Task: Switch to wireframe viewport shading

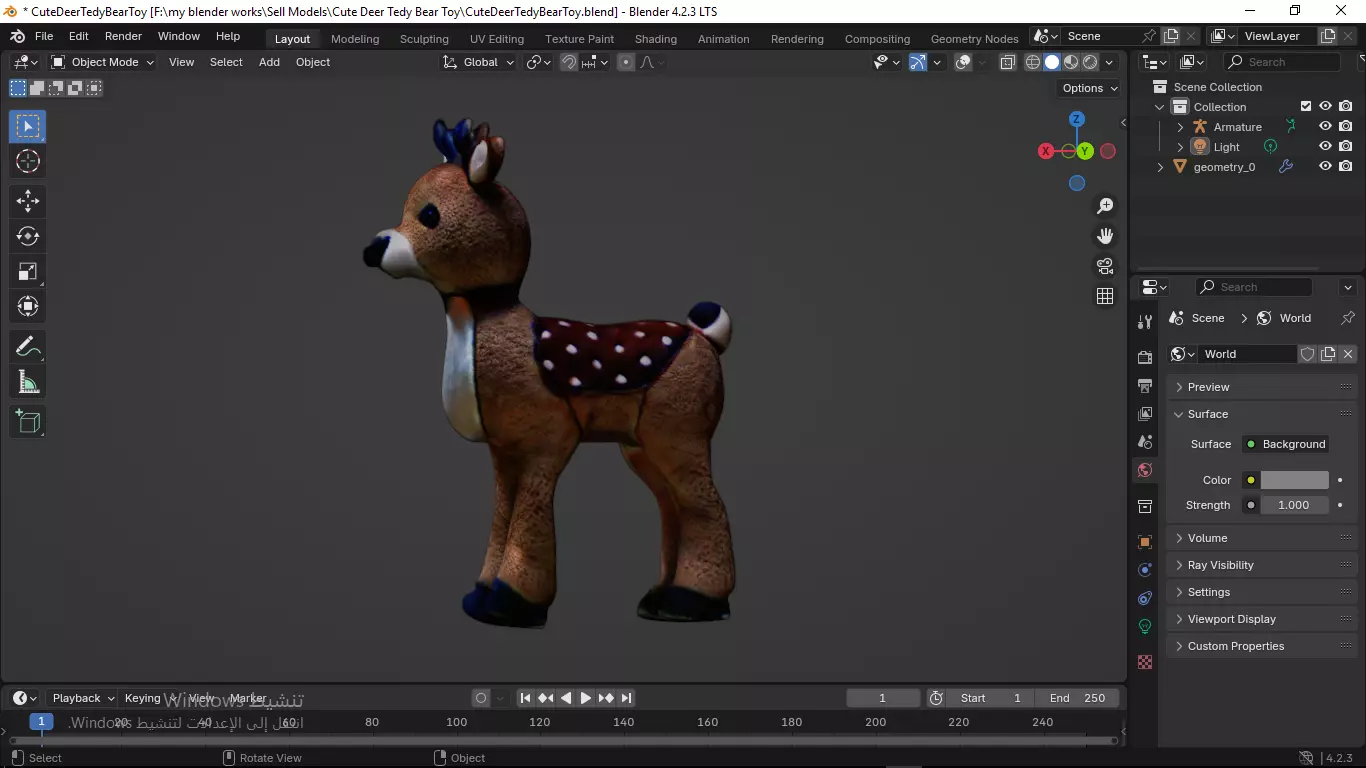Action: 1033,62
